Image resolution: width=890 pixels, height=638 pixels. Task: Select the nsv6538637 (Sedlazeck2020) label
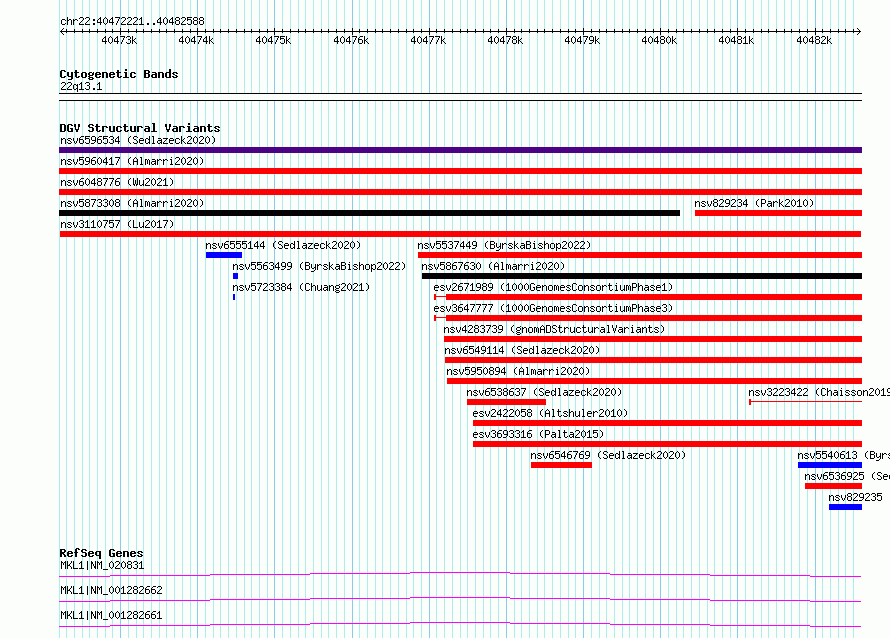click(544, 392)
